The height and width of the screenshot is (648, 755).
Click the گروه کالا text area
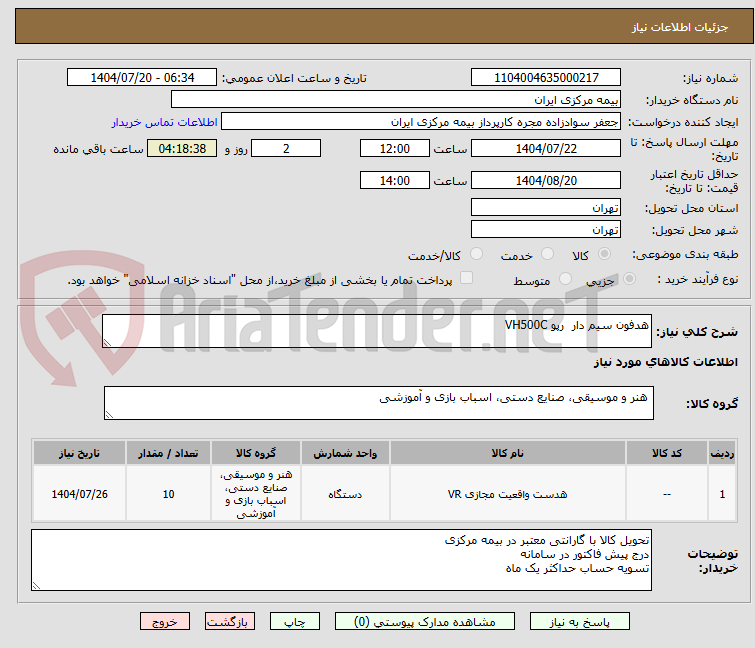379,403
